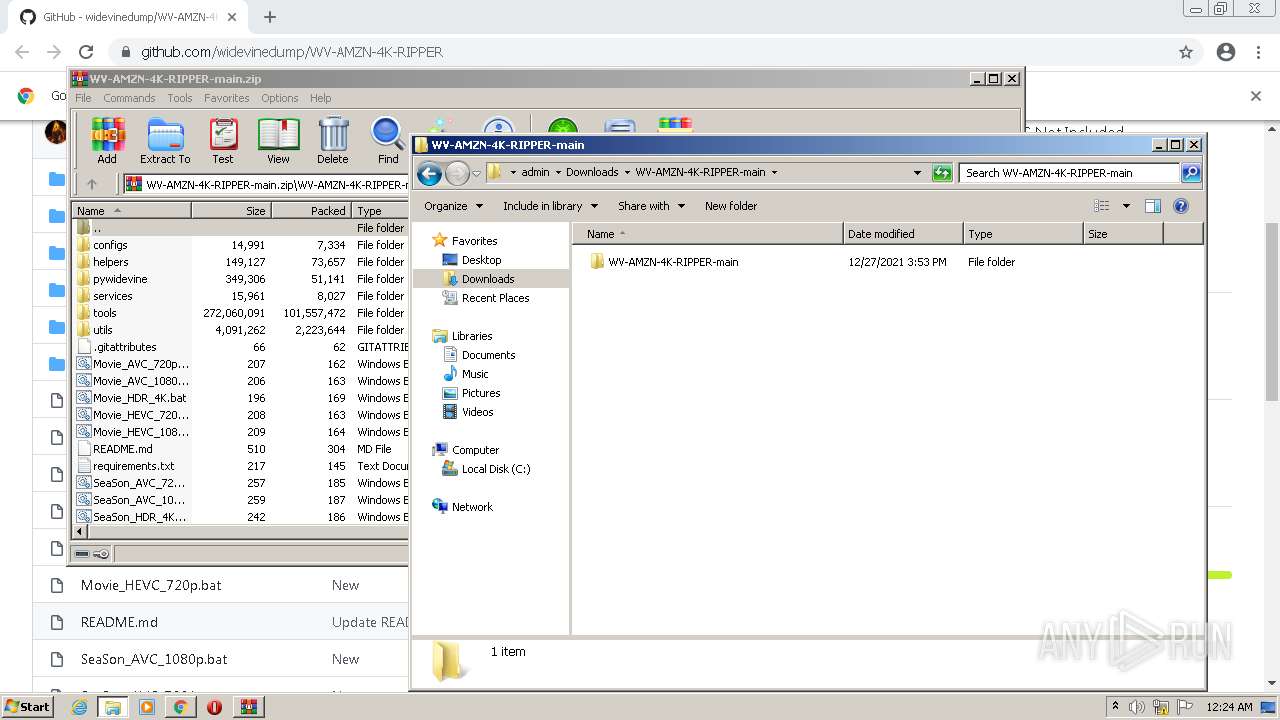Select Downloads in Favorites pane
The height and width of the screenshot is (720, 1280).
[488, 279]
